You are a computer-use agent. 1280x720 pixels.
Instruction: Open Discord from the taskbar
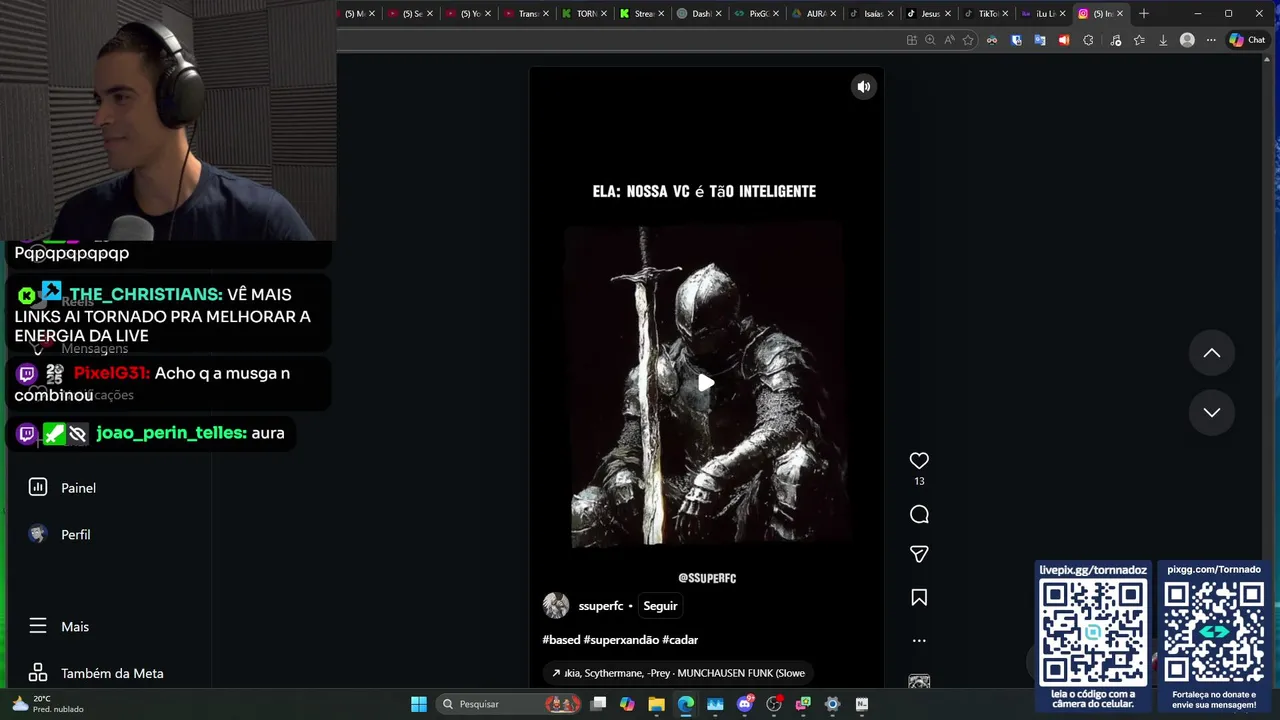click(744, 704)
